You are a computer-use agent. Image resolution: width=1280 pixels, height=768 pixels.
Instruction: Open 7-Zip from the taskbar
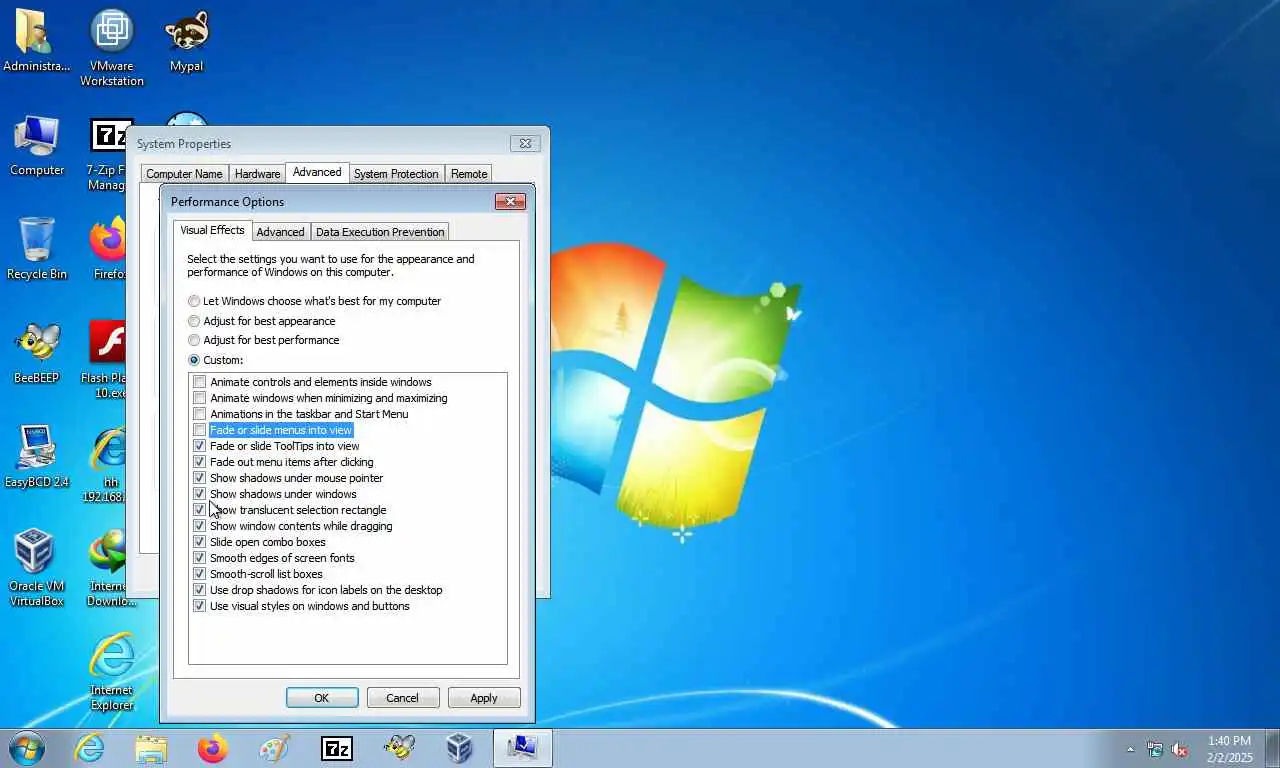(x=336, y=748)
